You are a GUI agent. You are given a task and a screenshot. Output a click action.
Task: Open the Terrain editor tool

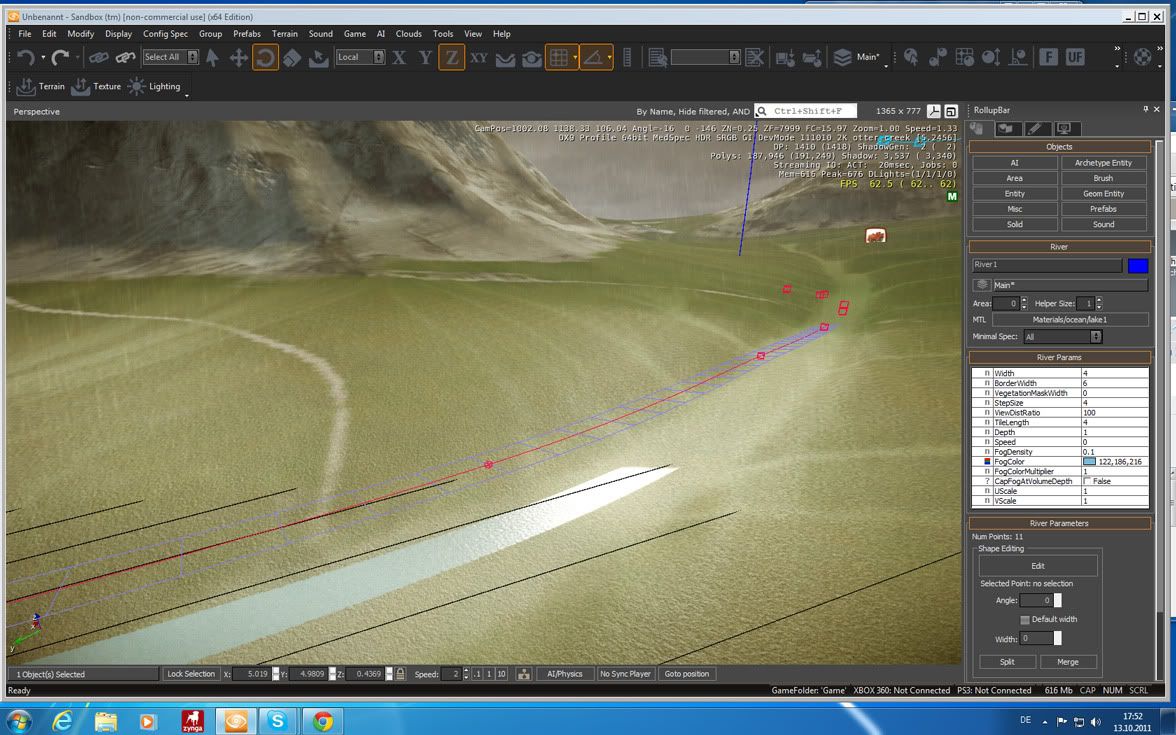click(41, 87)
